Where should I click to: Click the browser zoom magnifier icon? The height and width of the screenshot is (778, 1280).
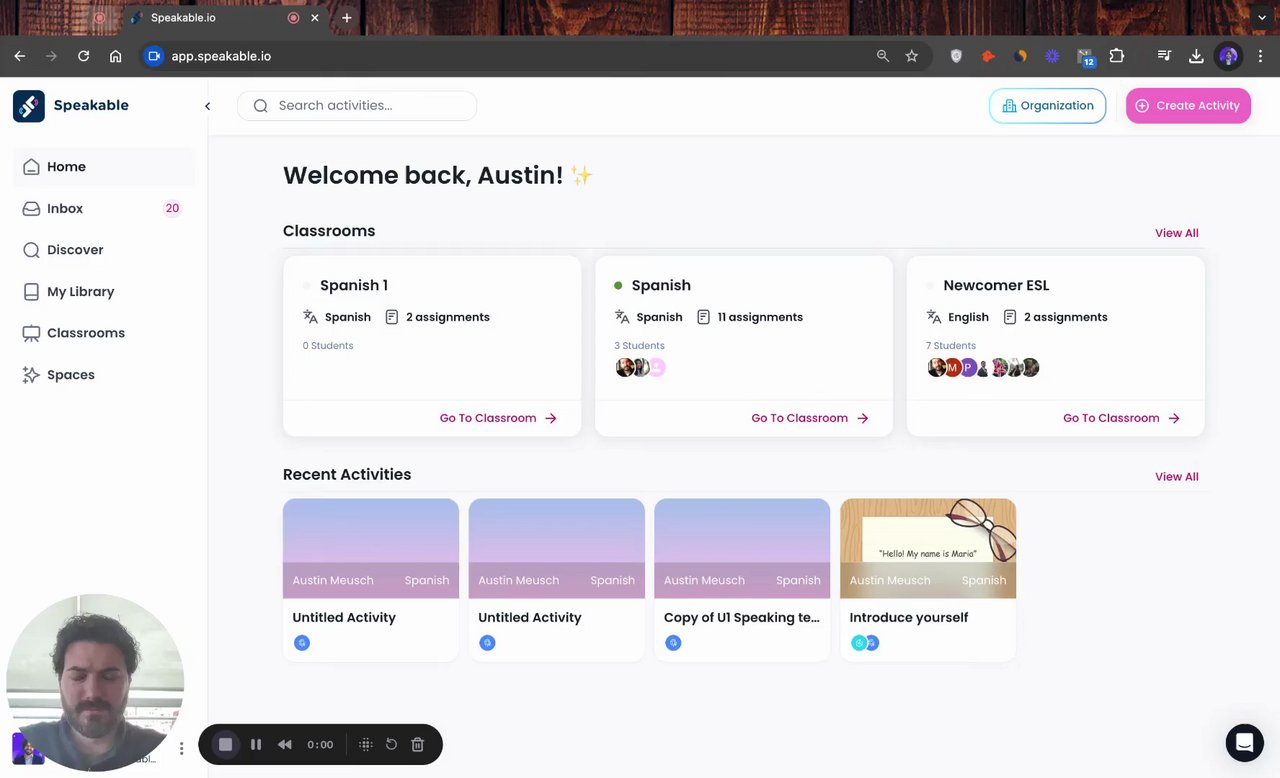point(883,56)
